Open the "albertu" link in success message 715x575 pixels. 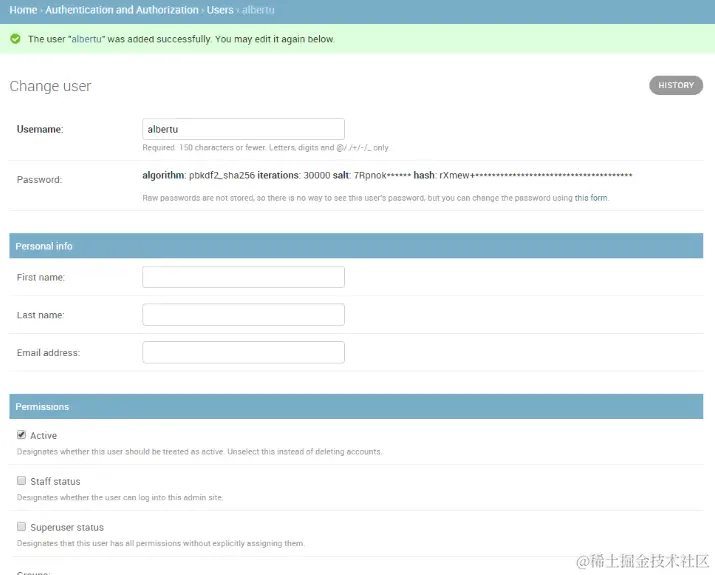coord(87,39)
